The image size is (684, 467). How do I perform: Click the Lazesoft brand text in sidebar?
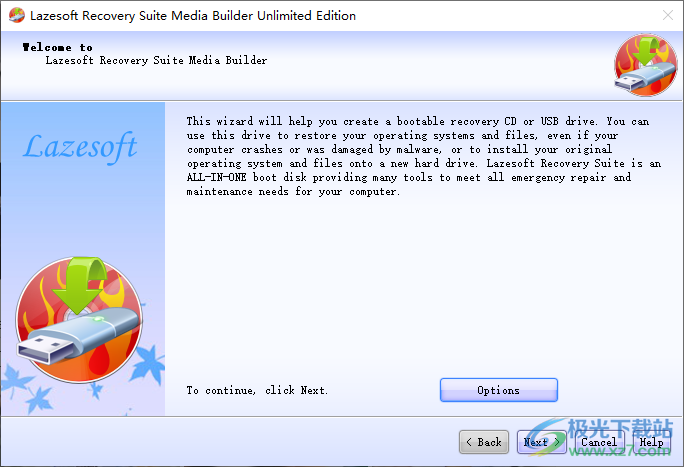[80, 147]
